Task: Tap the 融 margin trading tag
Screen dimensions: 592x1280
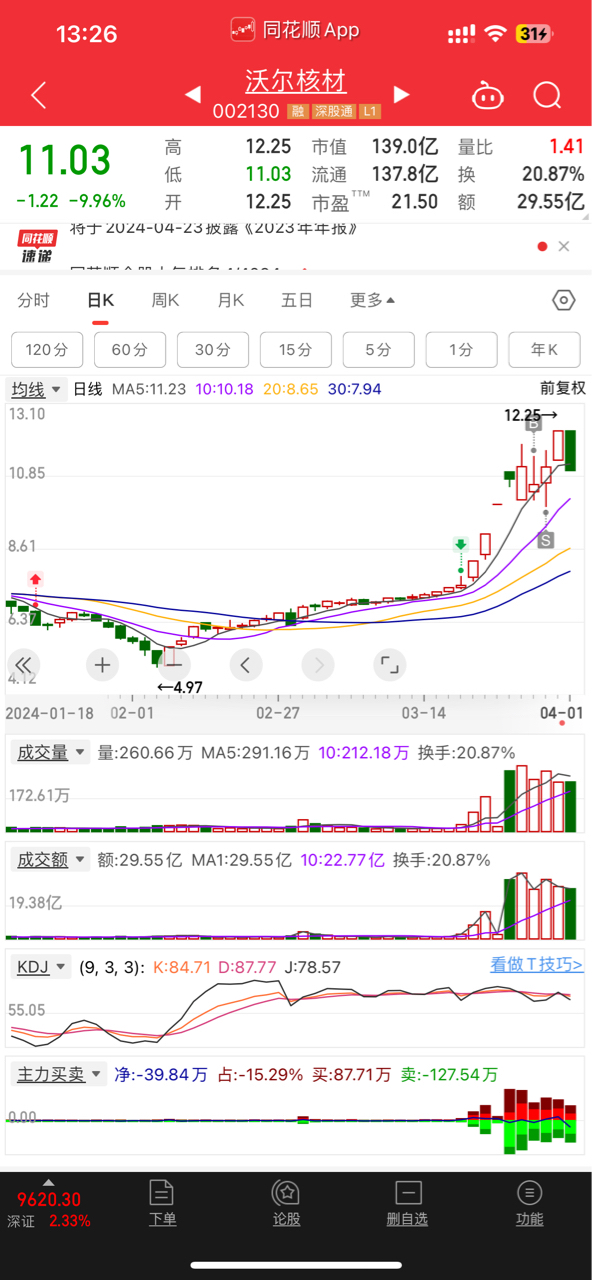Action: click(x=297, y=111)
